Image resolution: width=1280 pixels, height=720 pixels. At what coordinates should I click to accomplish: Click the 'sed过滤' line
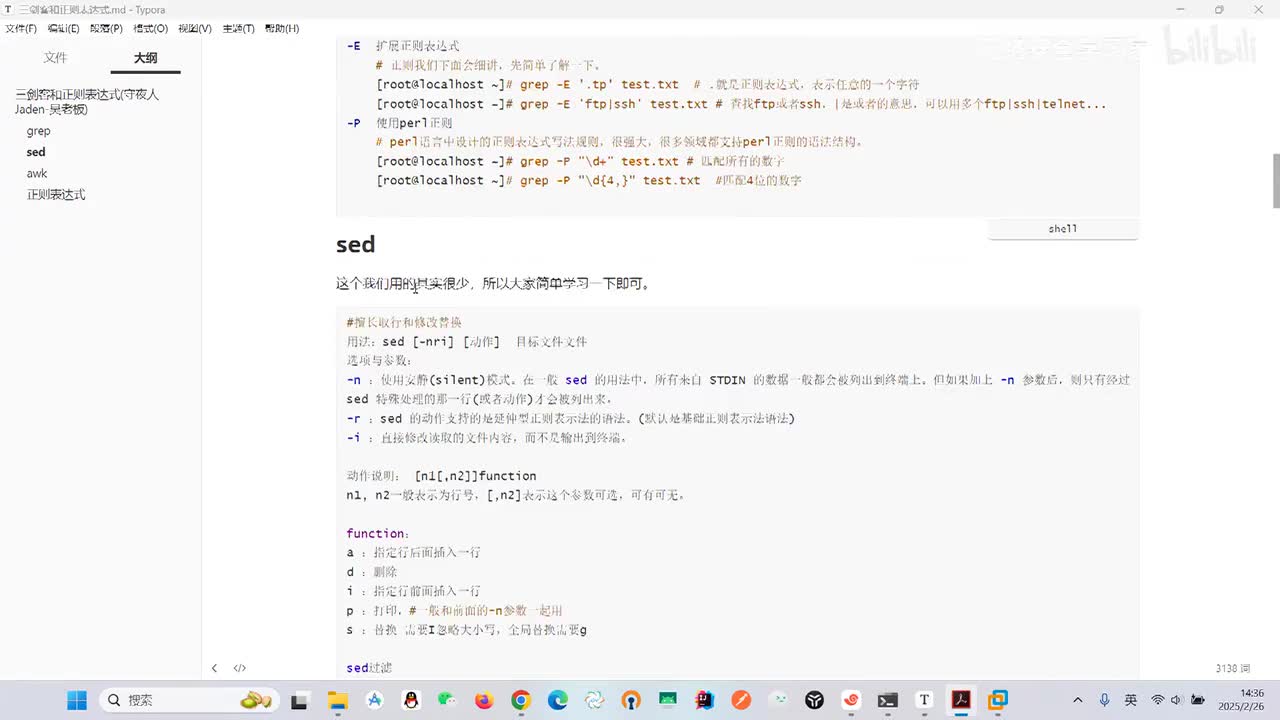point(369,667)
